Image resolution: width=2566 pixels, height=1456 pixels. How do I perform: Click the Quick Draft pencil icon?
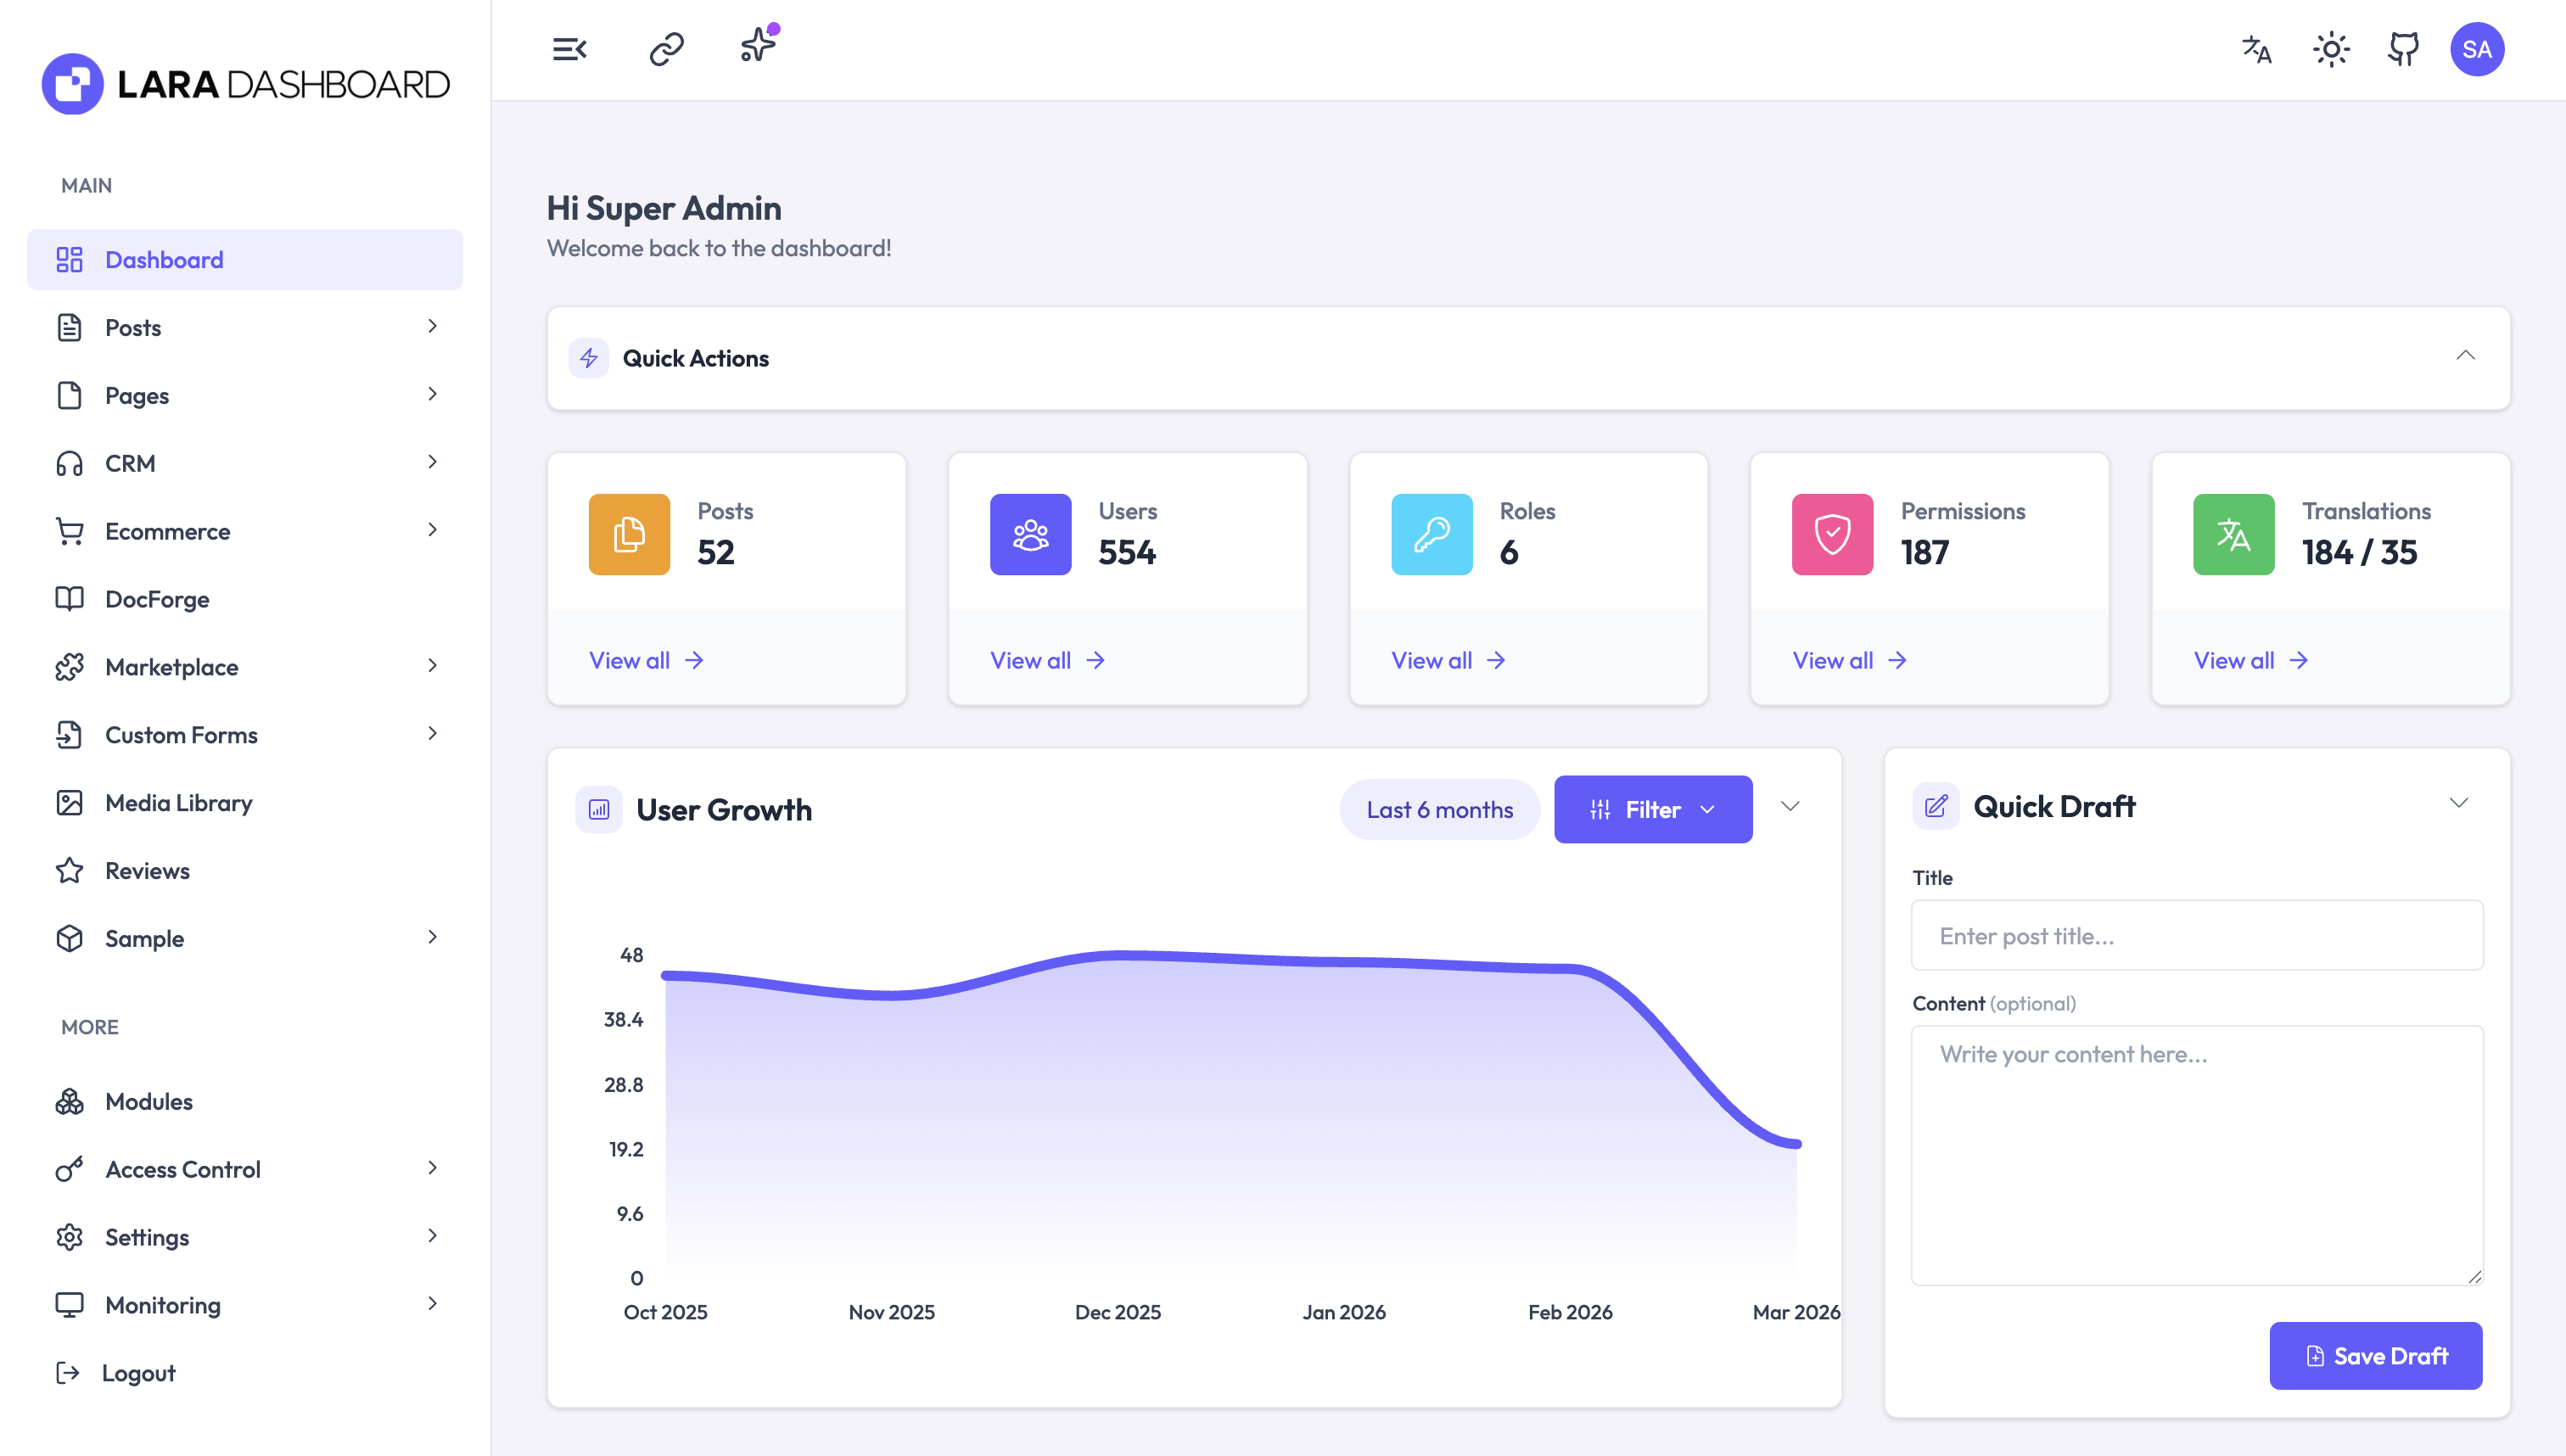click(x=1936, y=806)
